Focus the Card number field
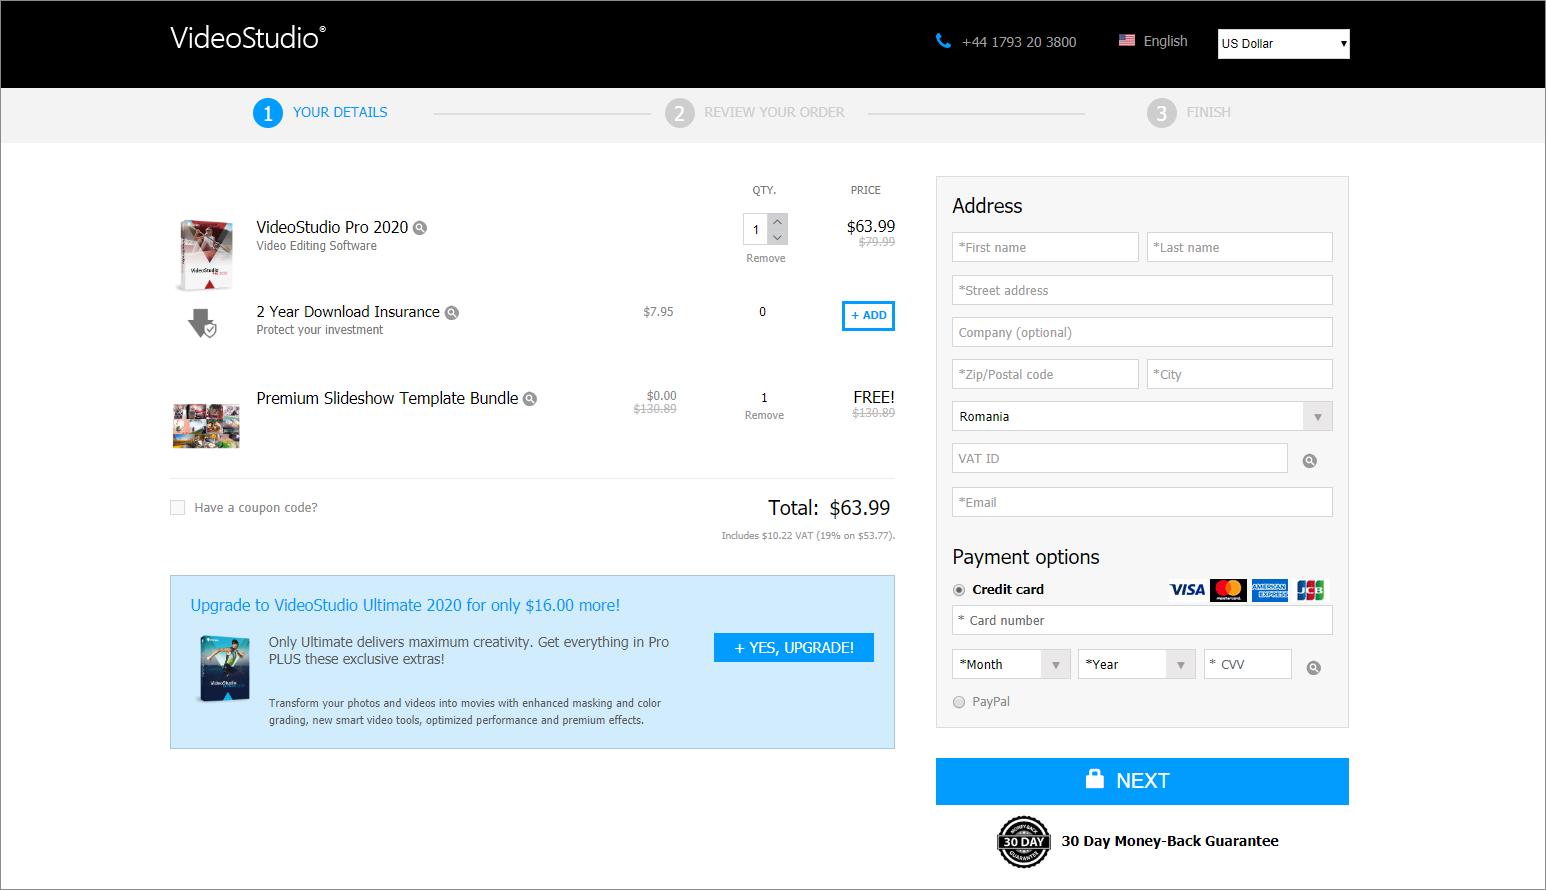 [x=1142, y=620]
